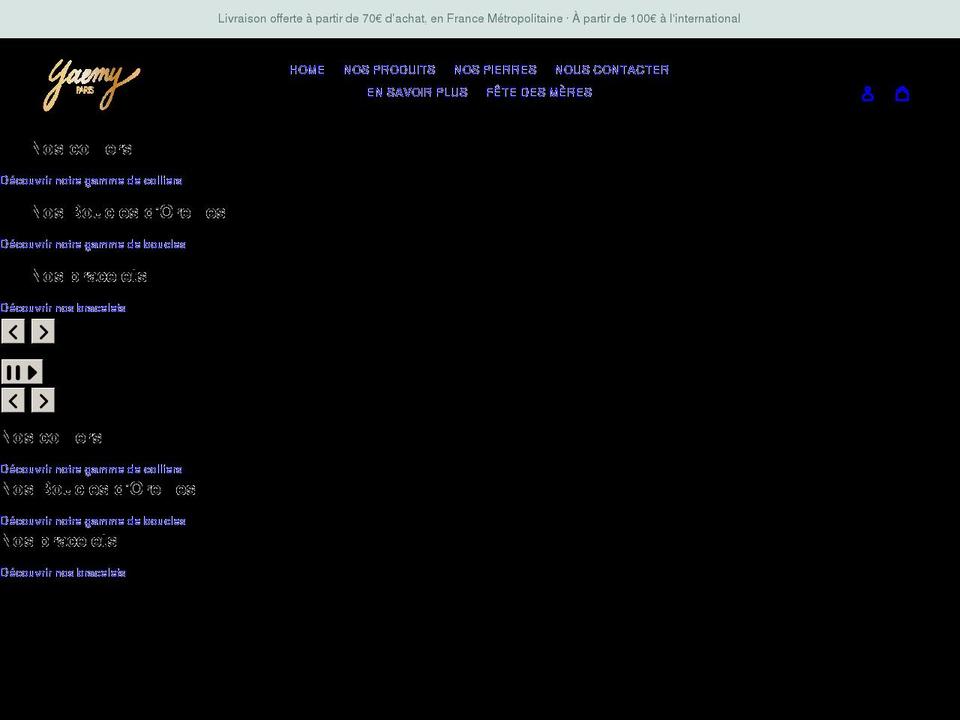Viewport: 960px width, 720px height.
Task: Open the shopping cart icon
Action: pos(902,94)
